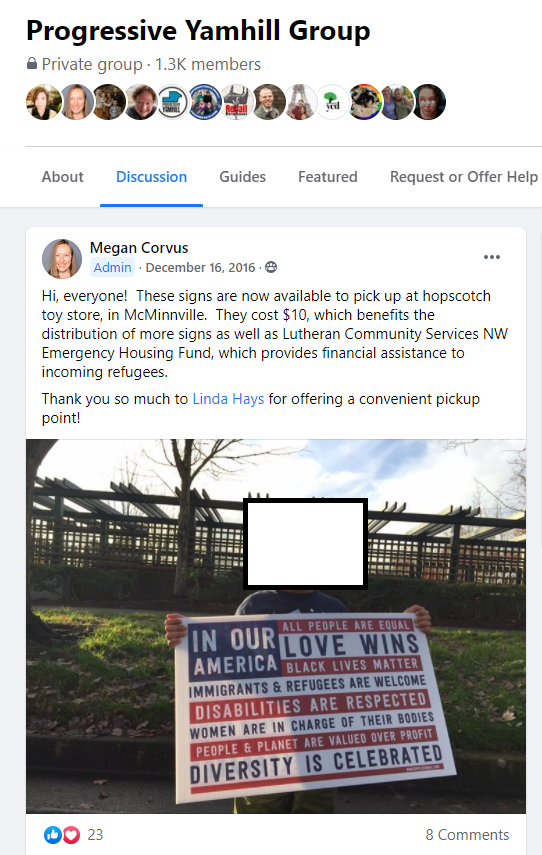Open the Request or Offer Help tab
This screenshot has width=542, height=855.
pos(464,177)
